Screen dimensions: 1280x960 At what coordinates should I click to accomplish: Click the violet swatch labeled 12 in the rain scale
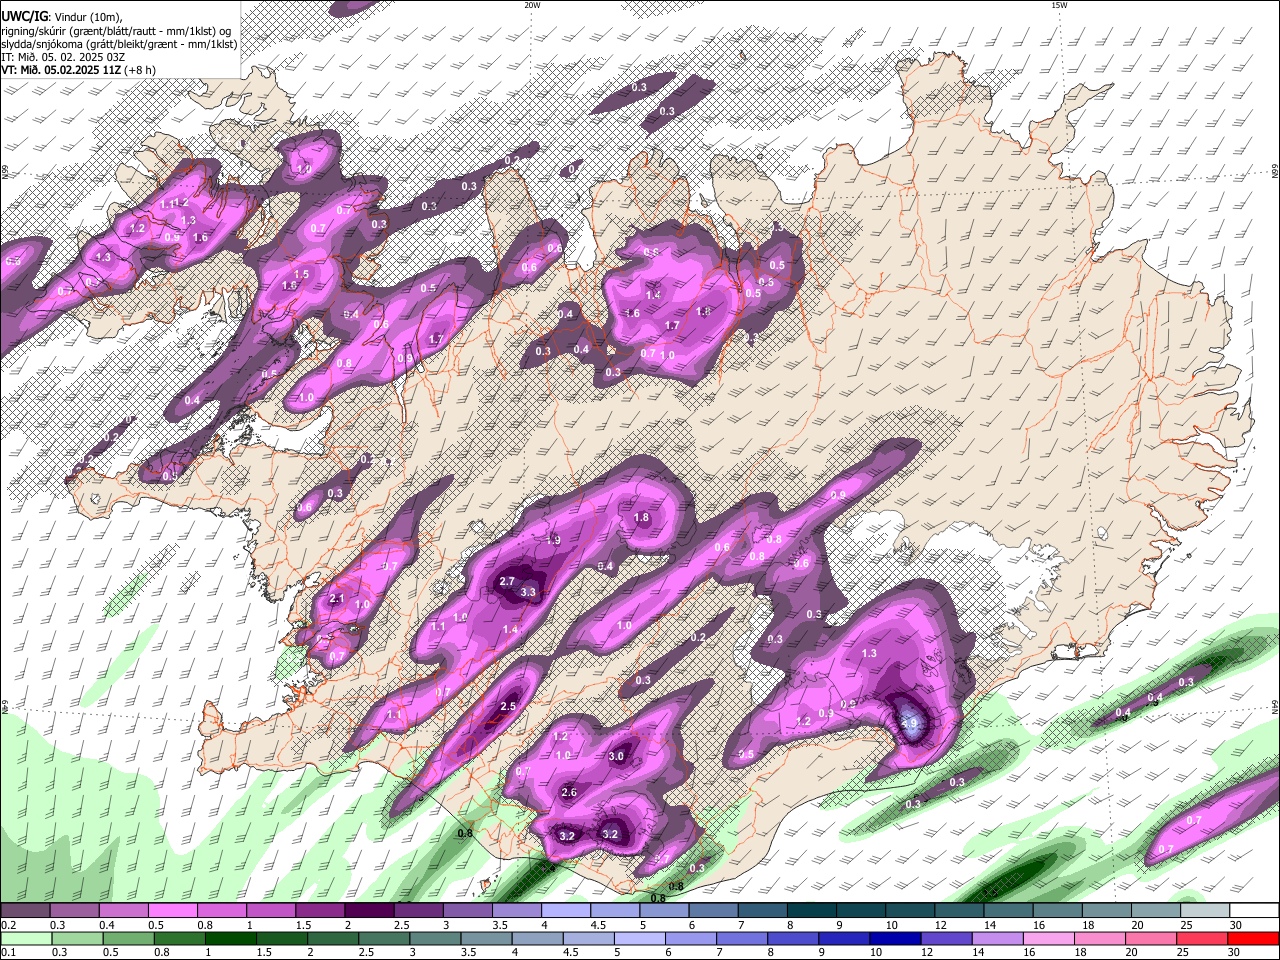pos(947,940)
